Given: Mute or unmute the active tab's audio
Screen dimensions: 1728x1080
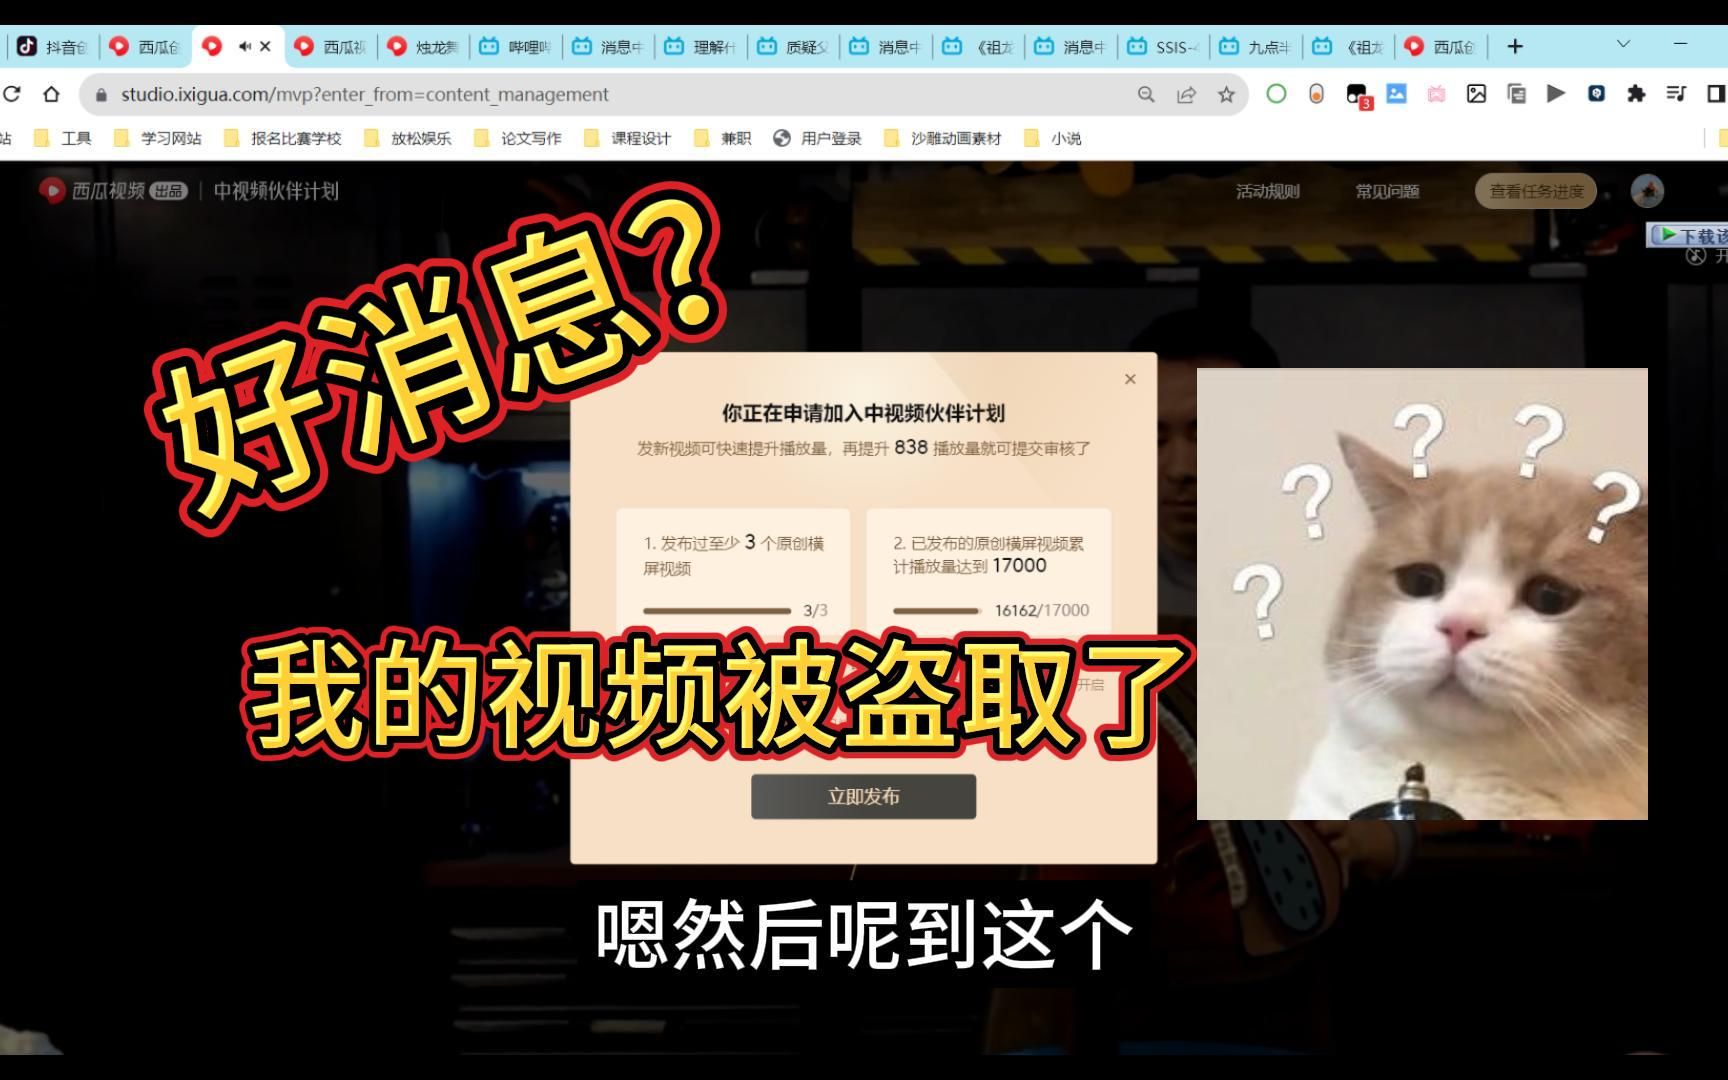Looking at the screenshot, I should click(245, 46).
